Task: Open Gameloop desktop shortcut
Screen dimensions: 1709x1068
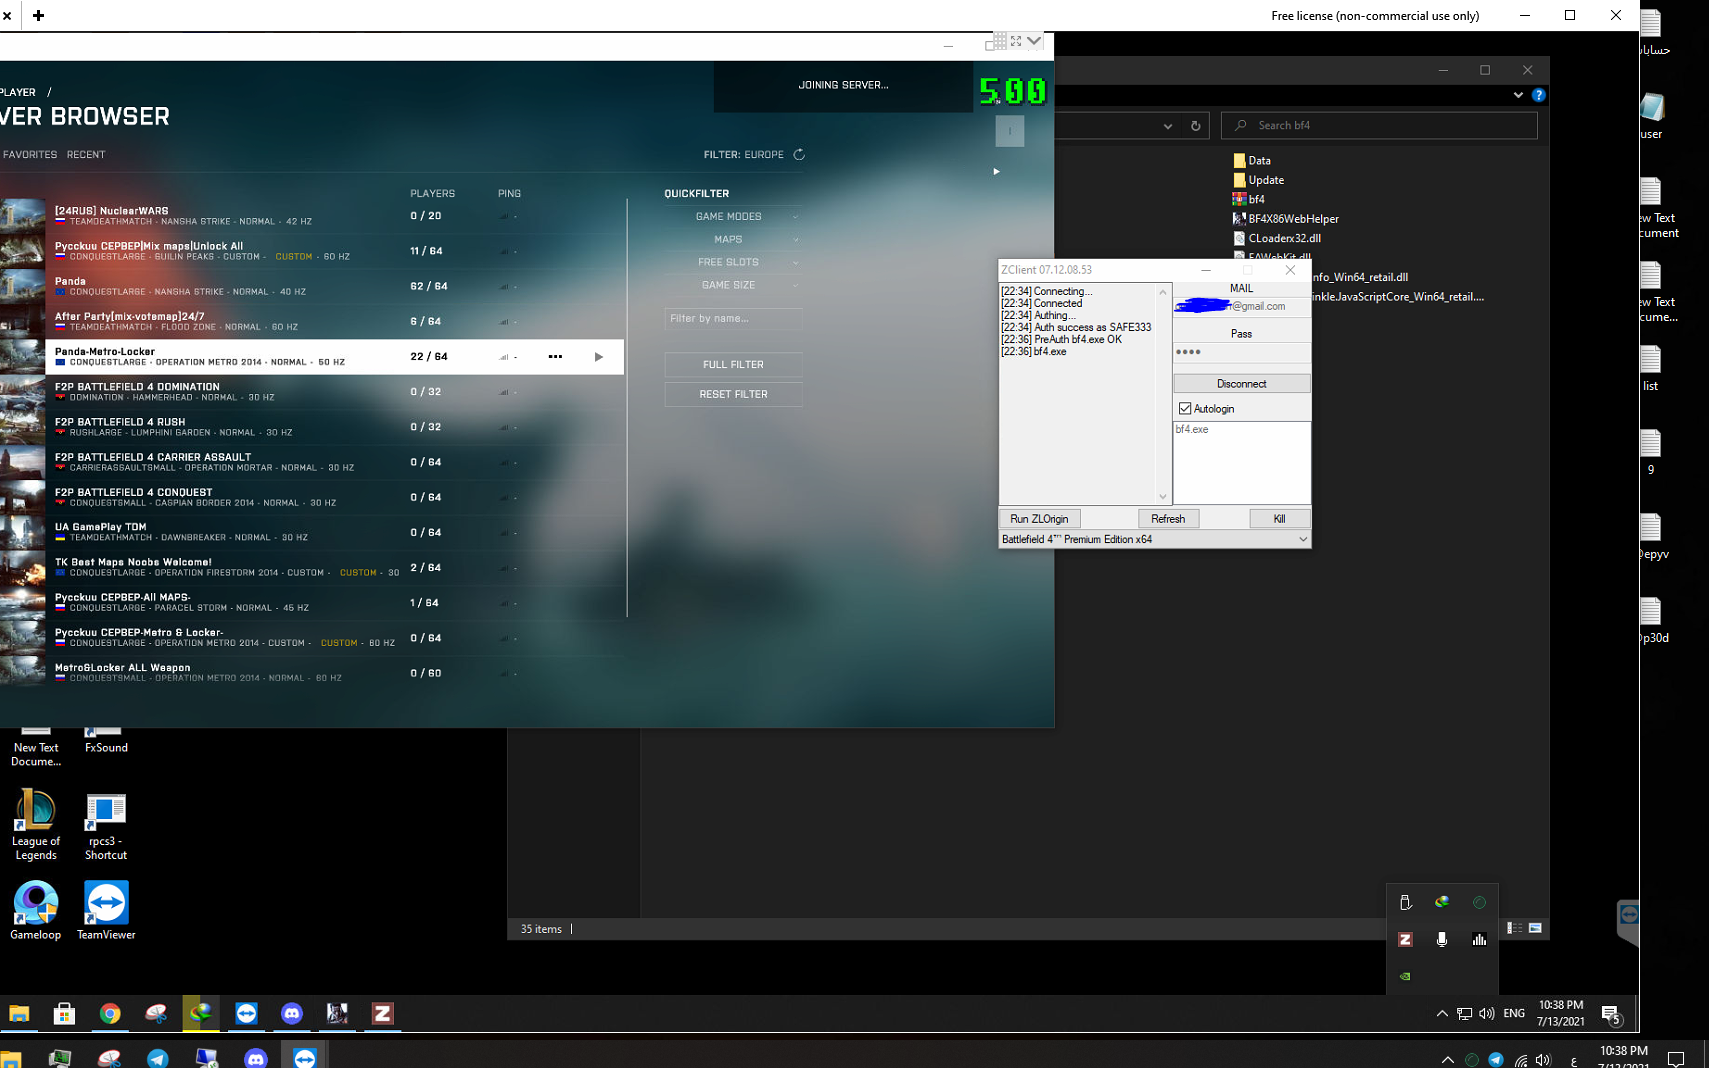Action: (x=36, y=911)
